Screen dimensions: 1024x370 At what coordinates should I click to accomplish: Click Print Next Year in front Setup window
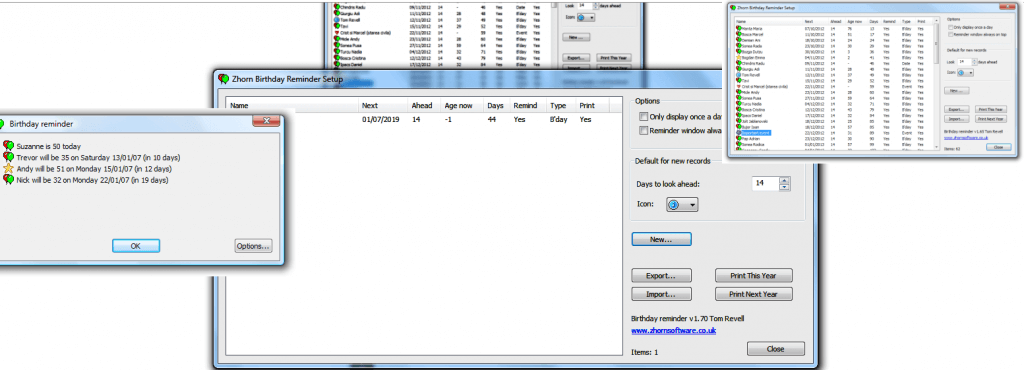tap(754, 294)
